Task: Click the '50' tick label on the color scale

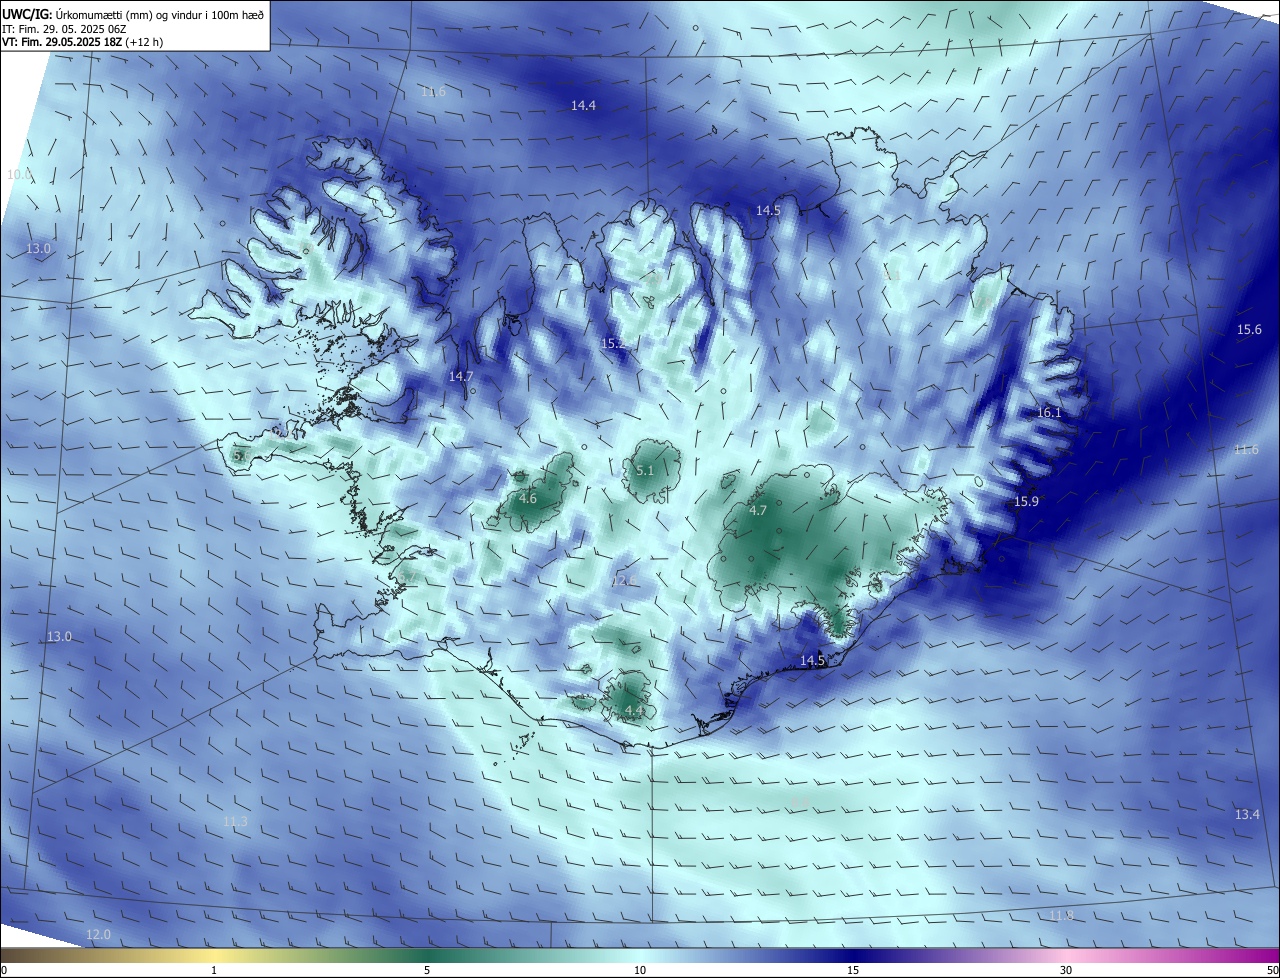Action: pyautogui.click(x=1272, y=970)
